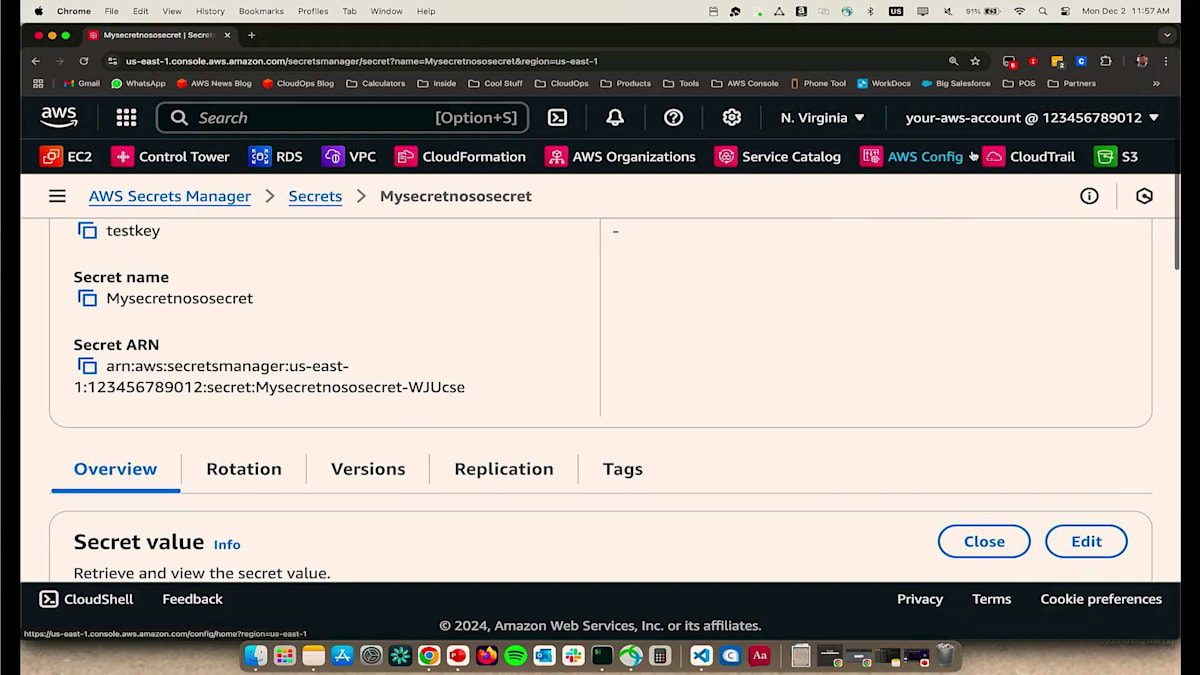Viewport: 1200px width, 675px height.
Task: Open the CloudOps bookmark folder
Action: [x=562, y=84]
